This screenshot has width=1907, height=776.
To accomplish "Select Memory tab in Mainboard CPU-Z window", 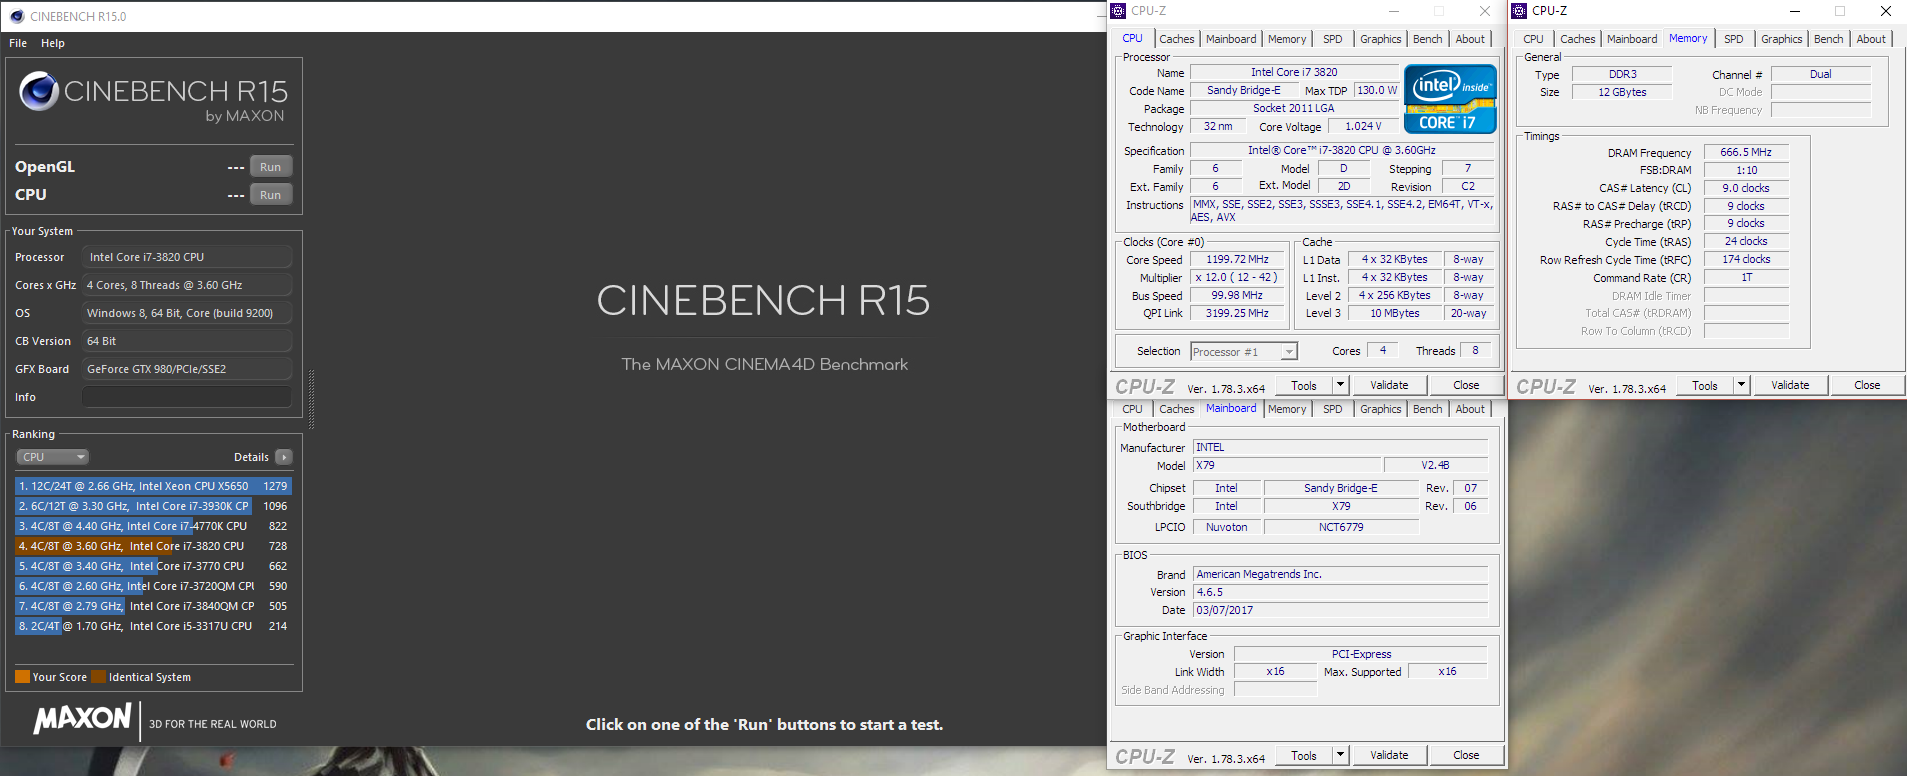I will click(1287, 409).
